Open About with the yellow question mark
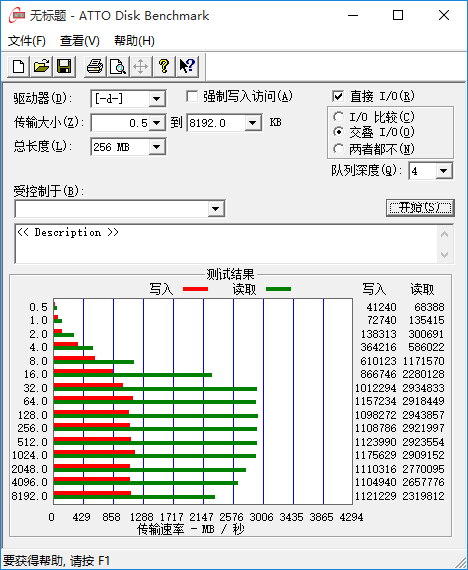 pos(164,67)
